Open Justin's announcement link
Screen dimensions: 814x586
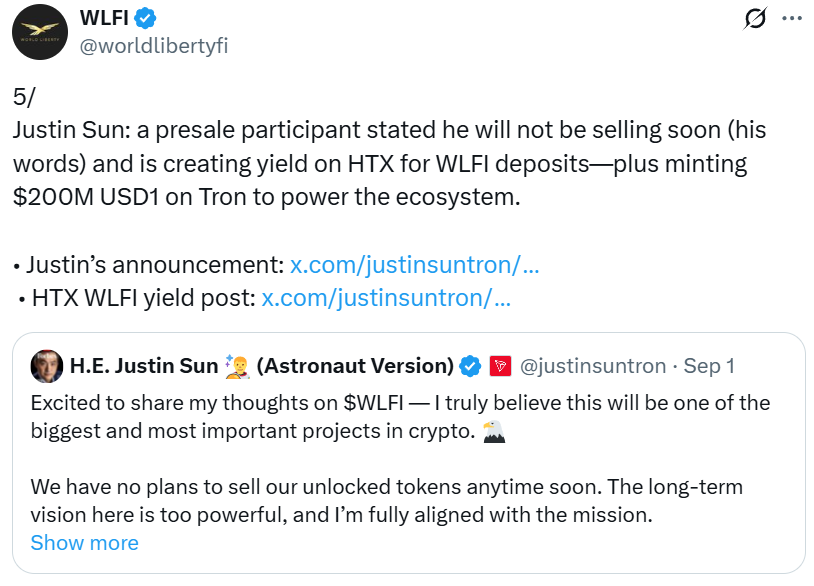tap(415, 266)
